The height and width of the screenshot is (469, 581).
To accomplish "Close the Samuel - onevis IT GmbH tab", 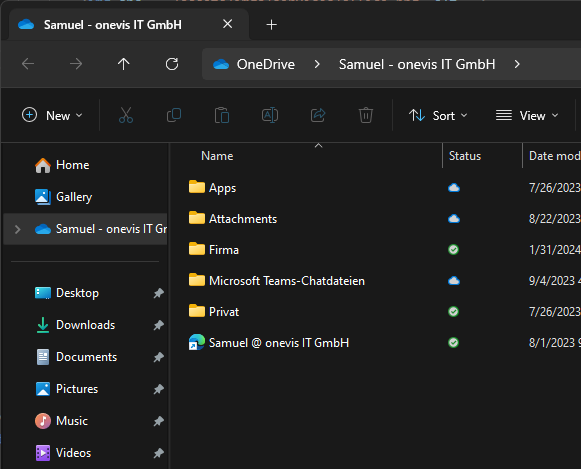I will click(x=228, y=24).
